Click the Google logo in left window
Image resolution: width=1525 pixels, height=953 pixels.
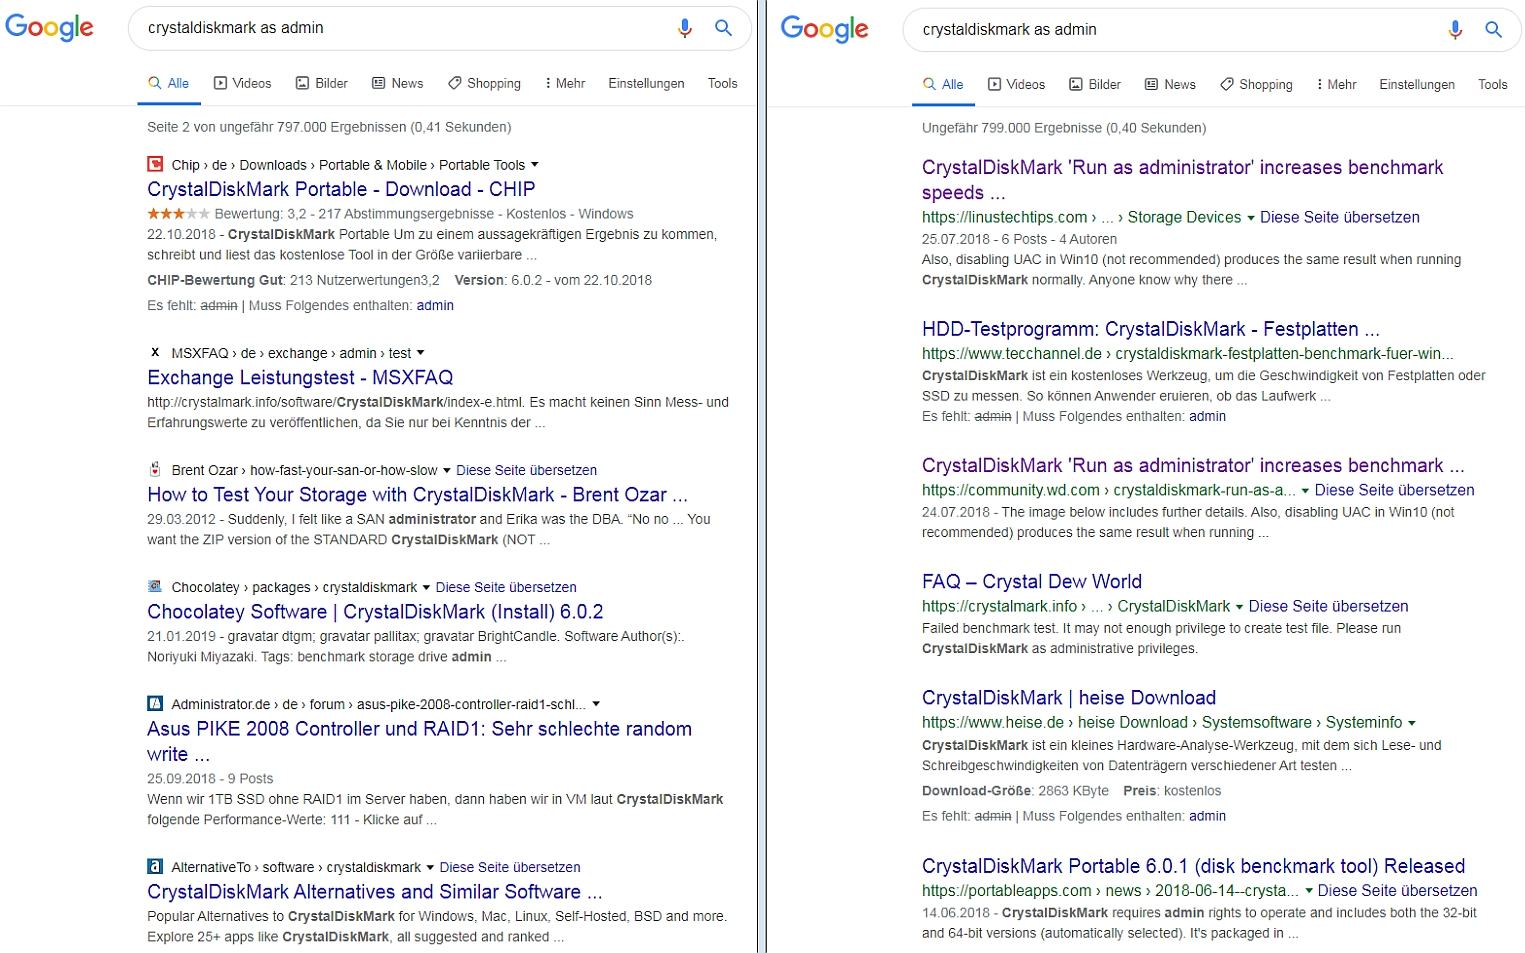[49, 28]
